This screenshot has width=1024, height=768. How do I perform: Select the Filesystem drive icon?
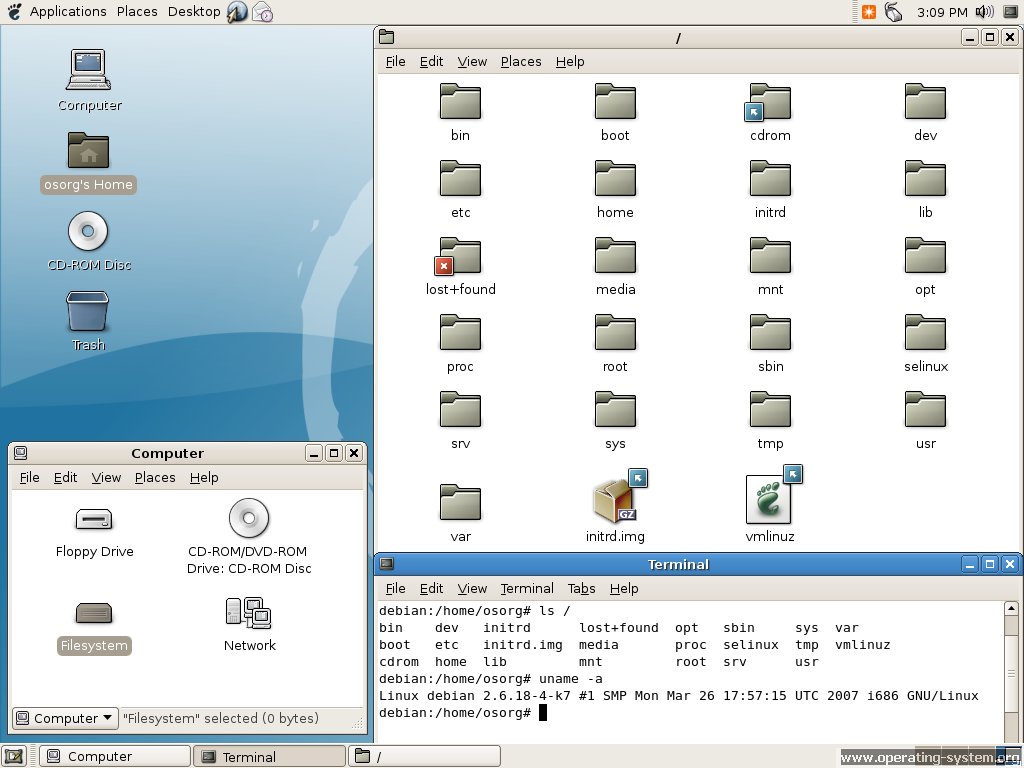94,613
